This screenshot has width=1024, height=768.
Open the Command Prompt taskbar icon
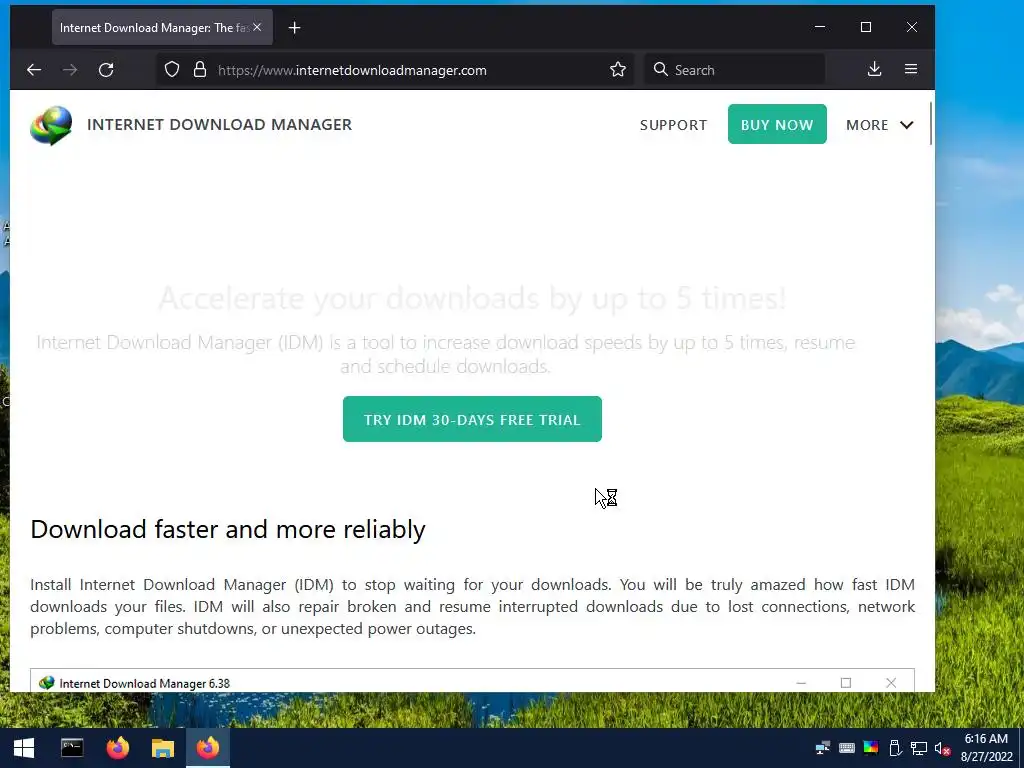72,748
